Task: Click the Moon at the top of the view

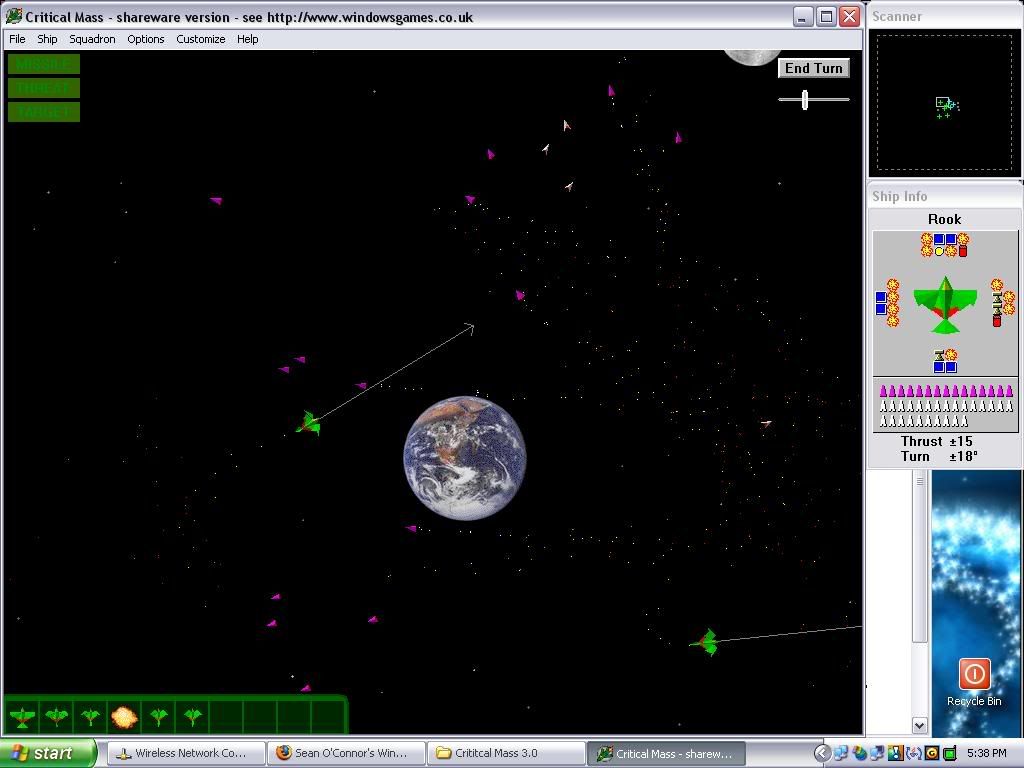Action: point(752,57)
